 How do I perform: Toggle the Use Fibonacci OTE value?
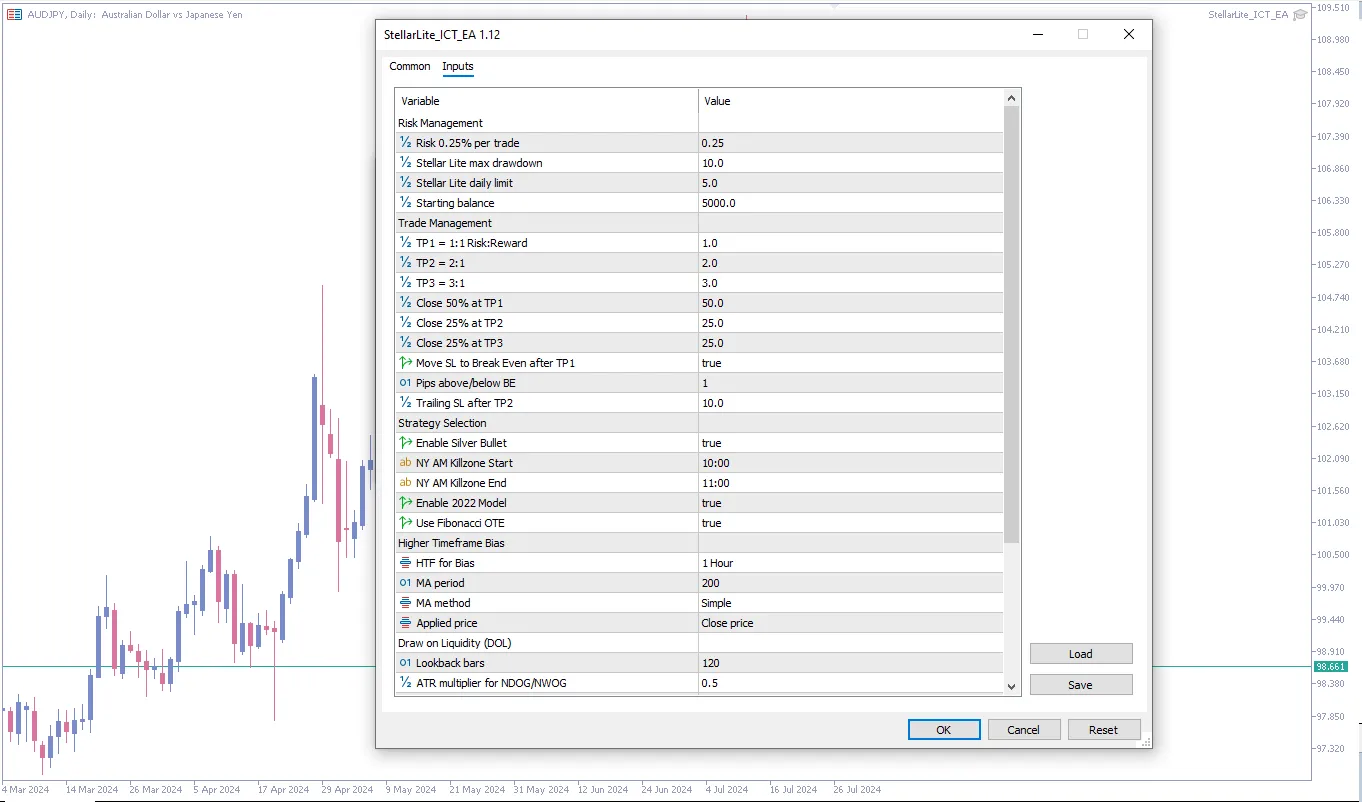pos(850,523)
